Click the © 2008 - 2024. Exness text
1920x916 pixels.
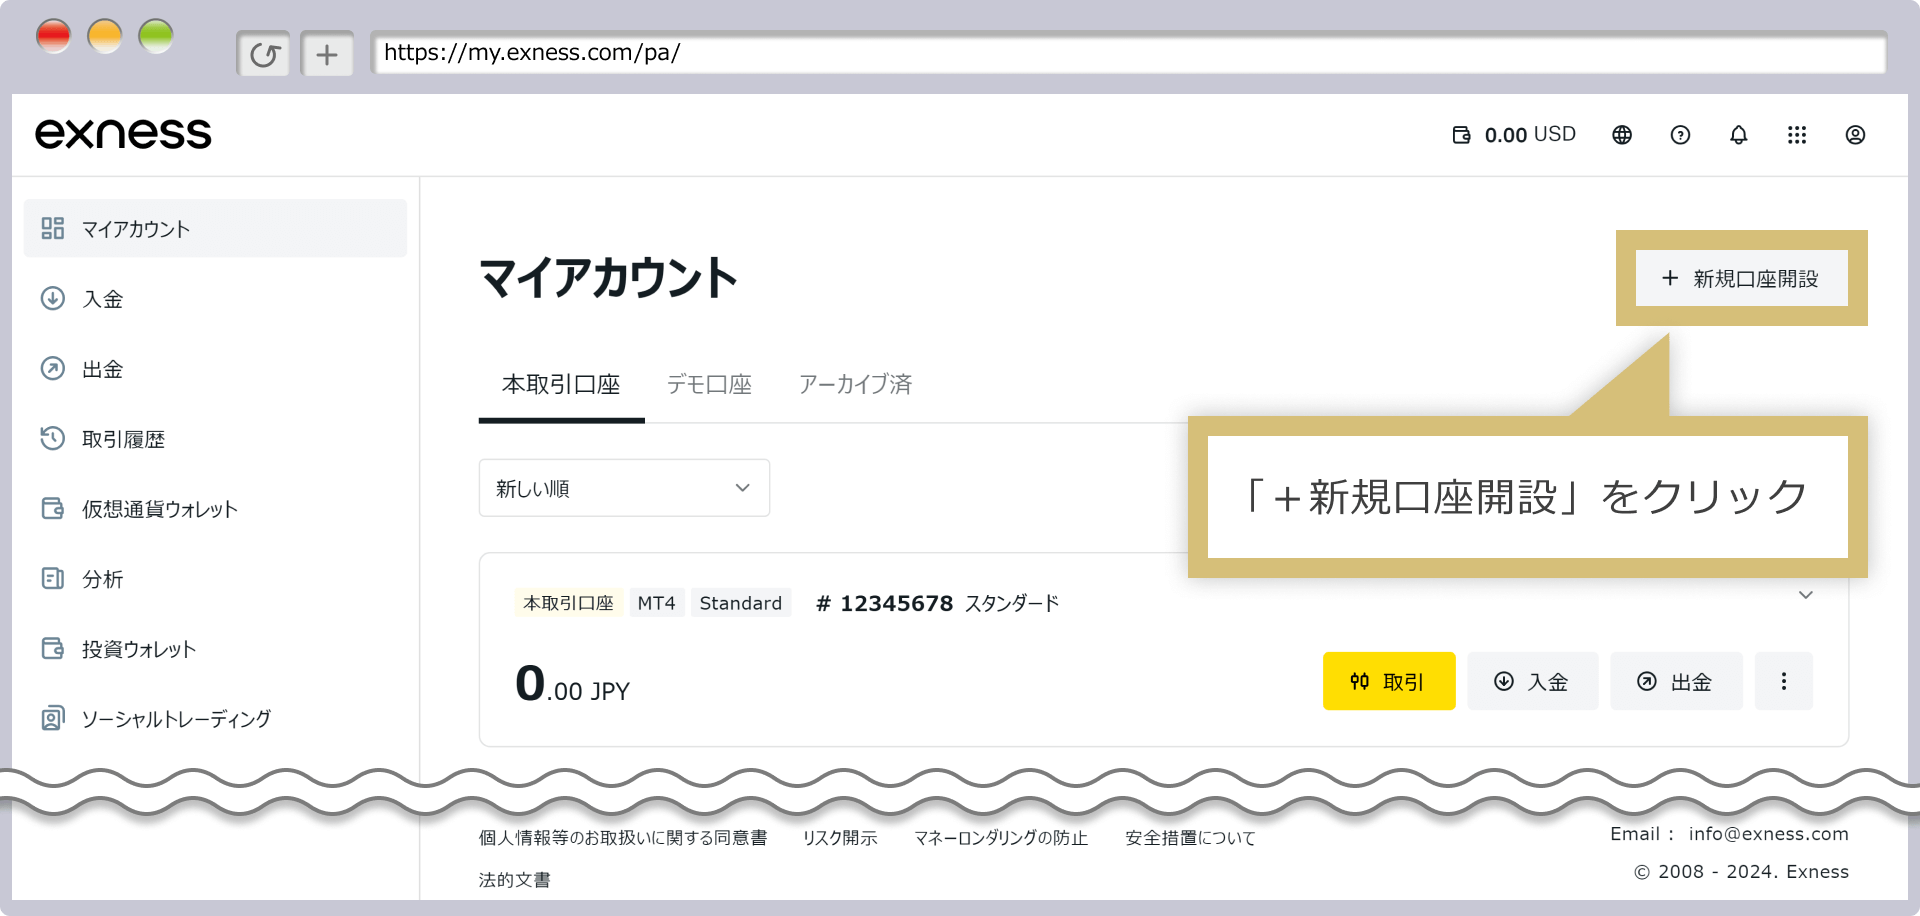1742,872
